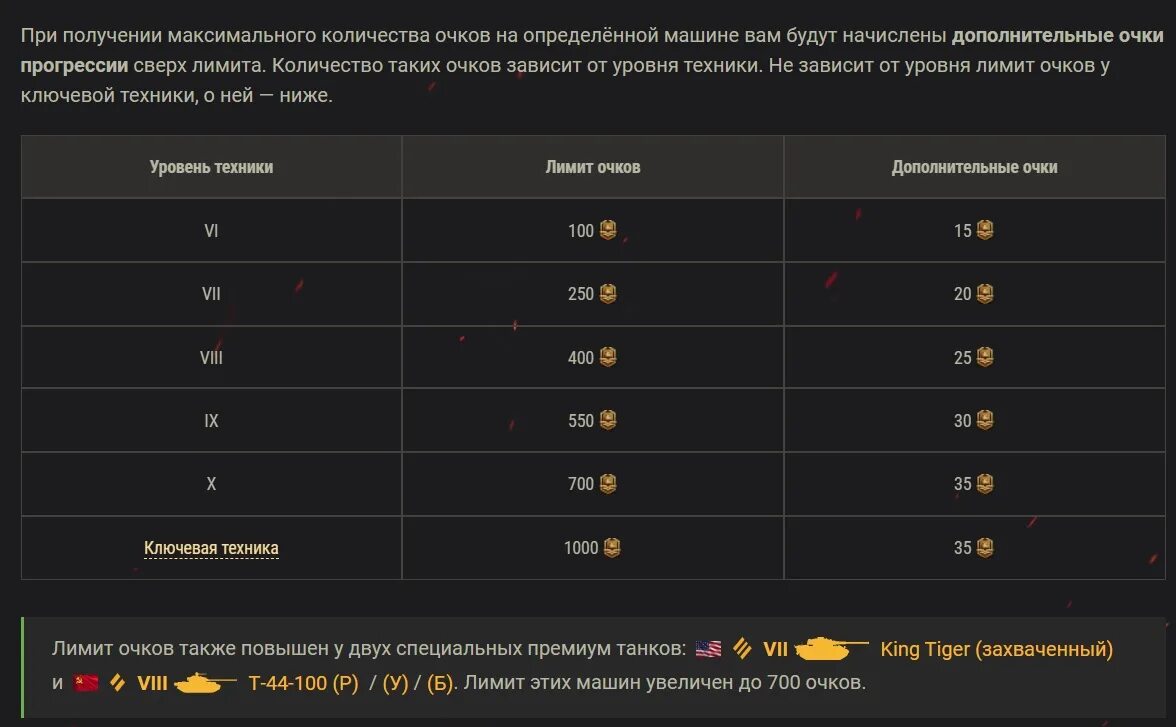Click the USSR flag icon
This screenshot has height=727, width=1176.
click(86, 684)
